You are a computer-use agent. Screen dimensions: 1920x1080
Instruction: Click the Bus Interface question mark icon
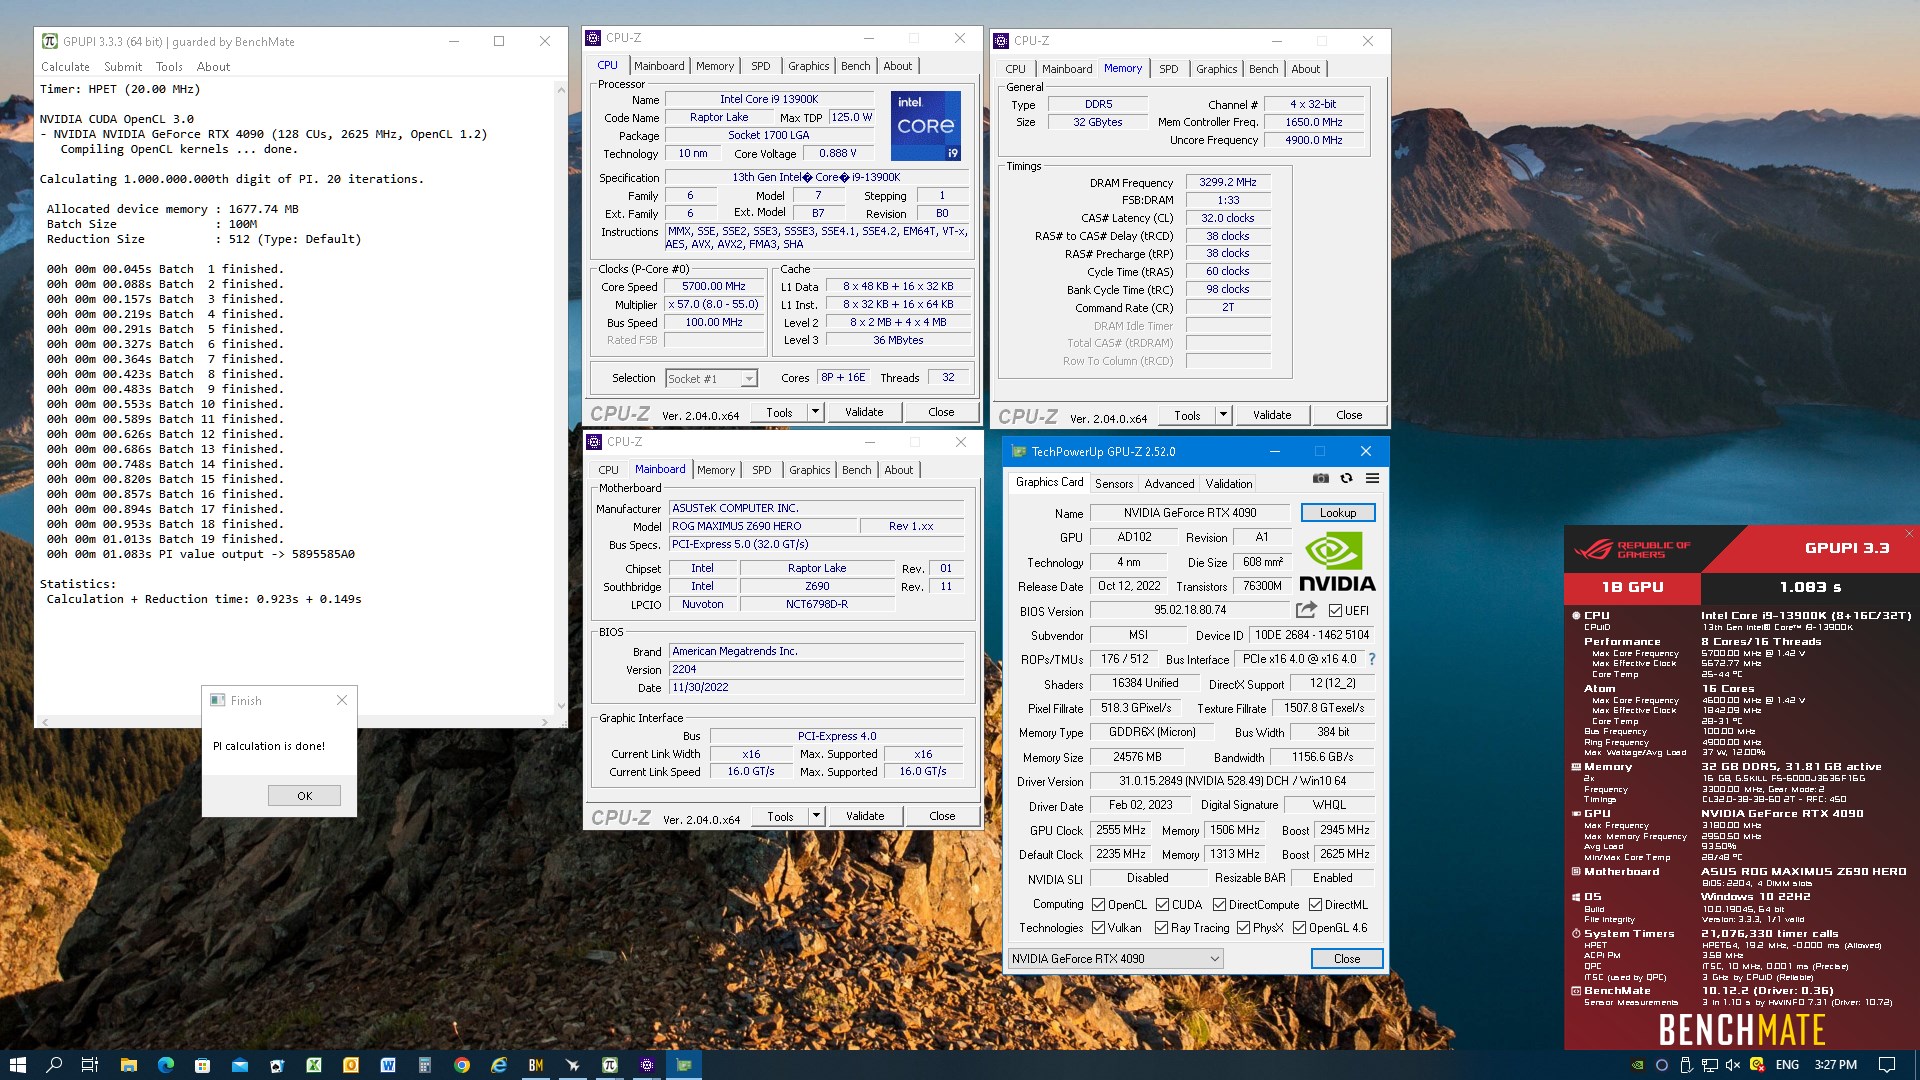click(1372, 659)
